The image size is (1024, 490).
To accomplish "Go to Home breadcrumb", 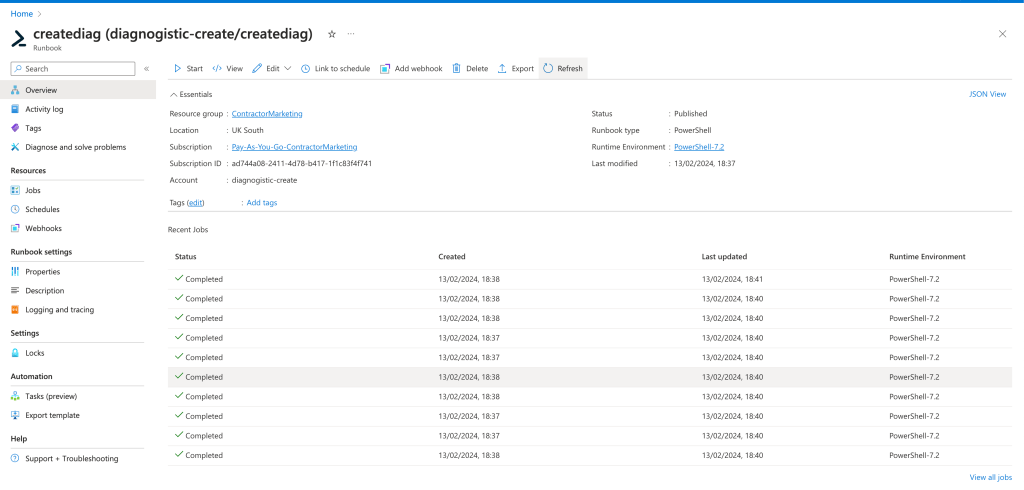I will [22, 14].
